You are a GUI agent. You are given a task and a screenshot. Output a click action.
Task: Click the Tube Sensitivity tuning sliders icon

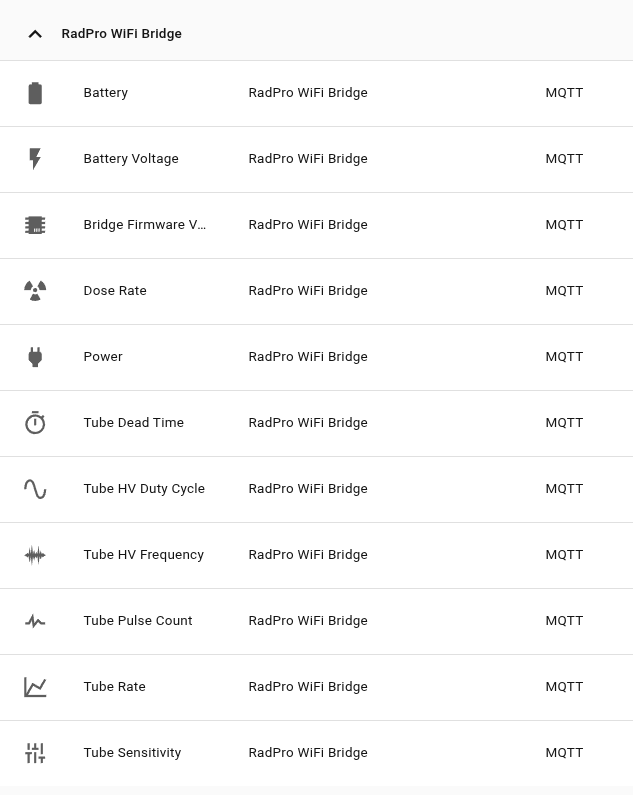(x=35, y=753)
